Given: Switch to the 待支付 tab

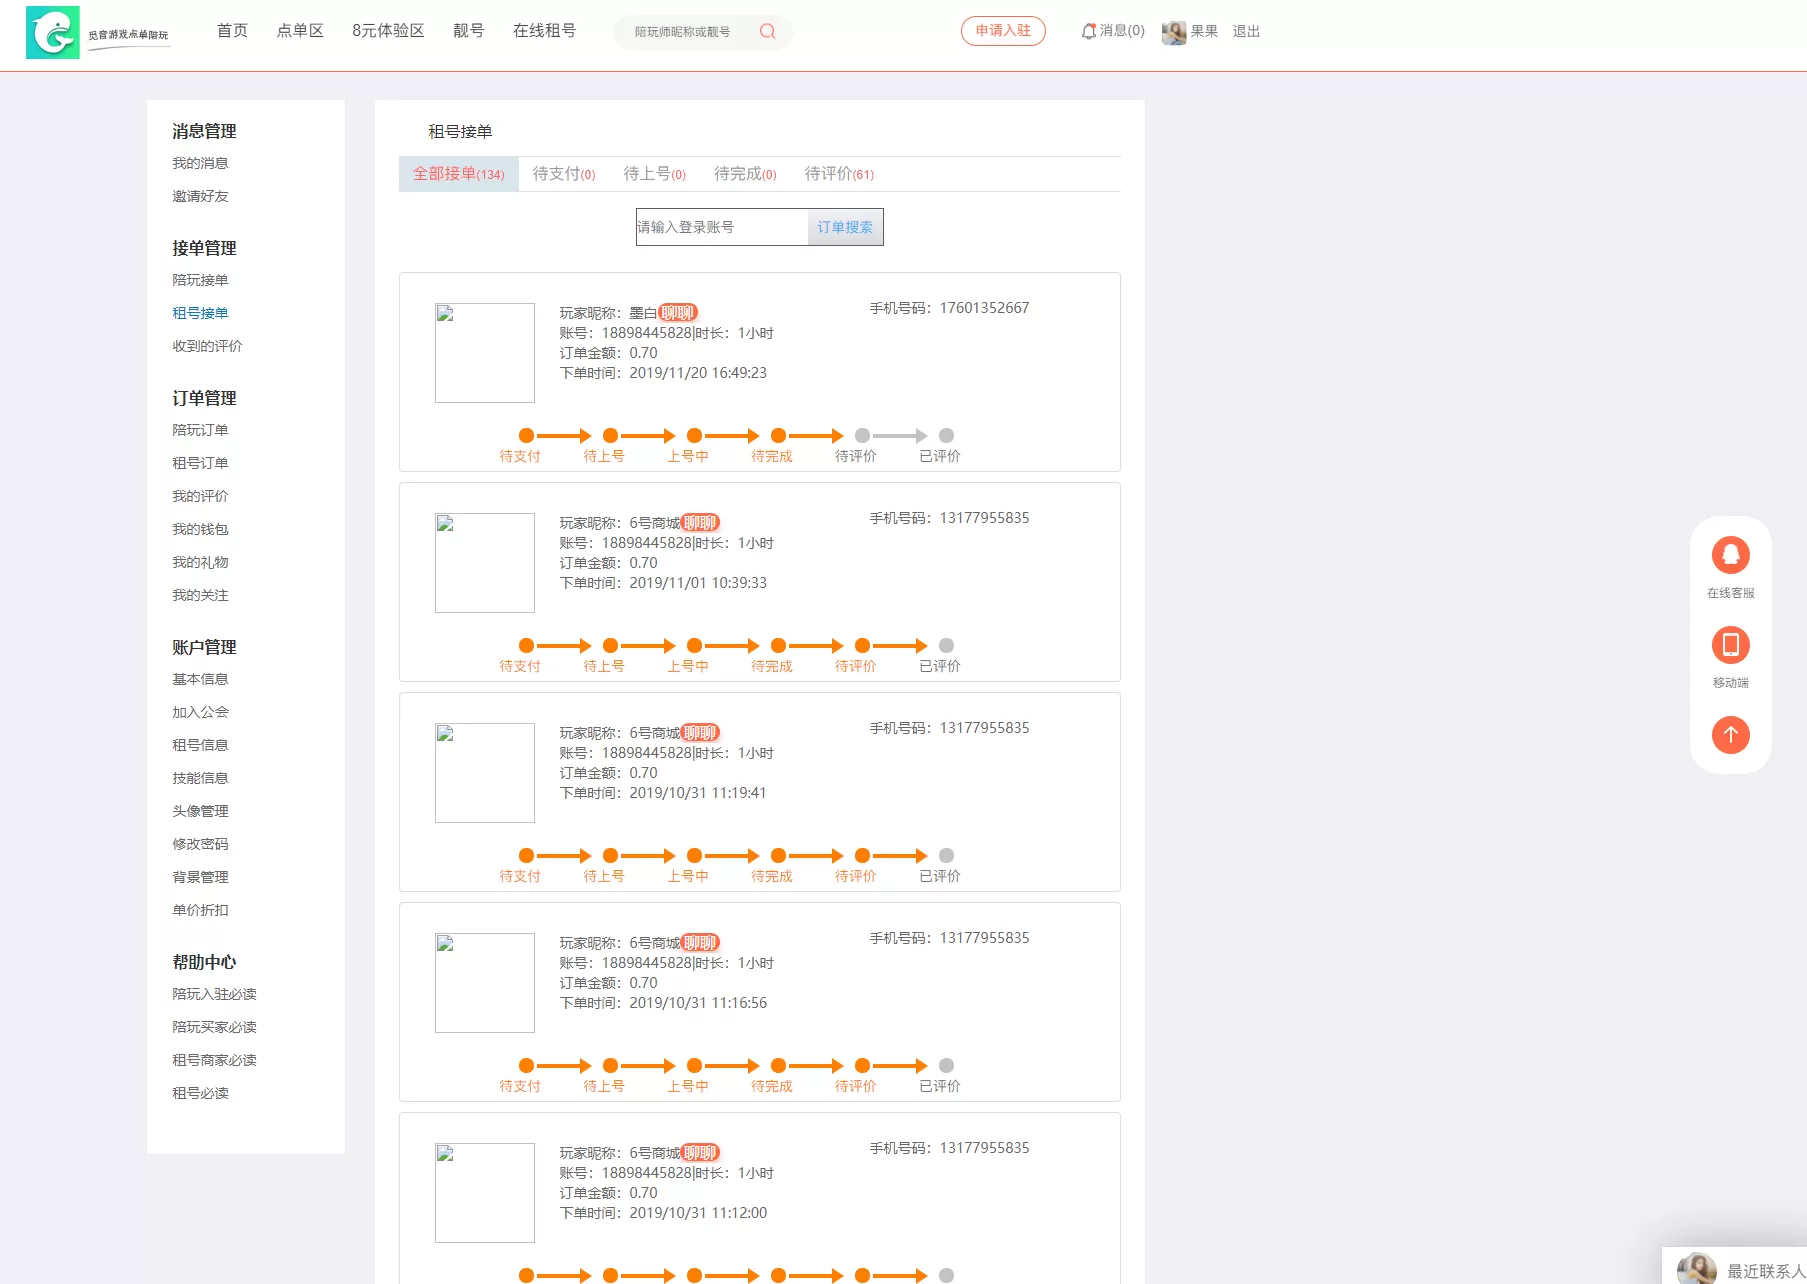Looking at the screenshot, I should coord(563,174).
